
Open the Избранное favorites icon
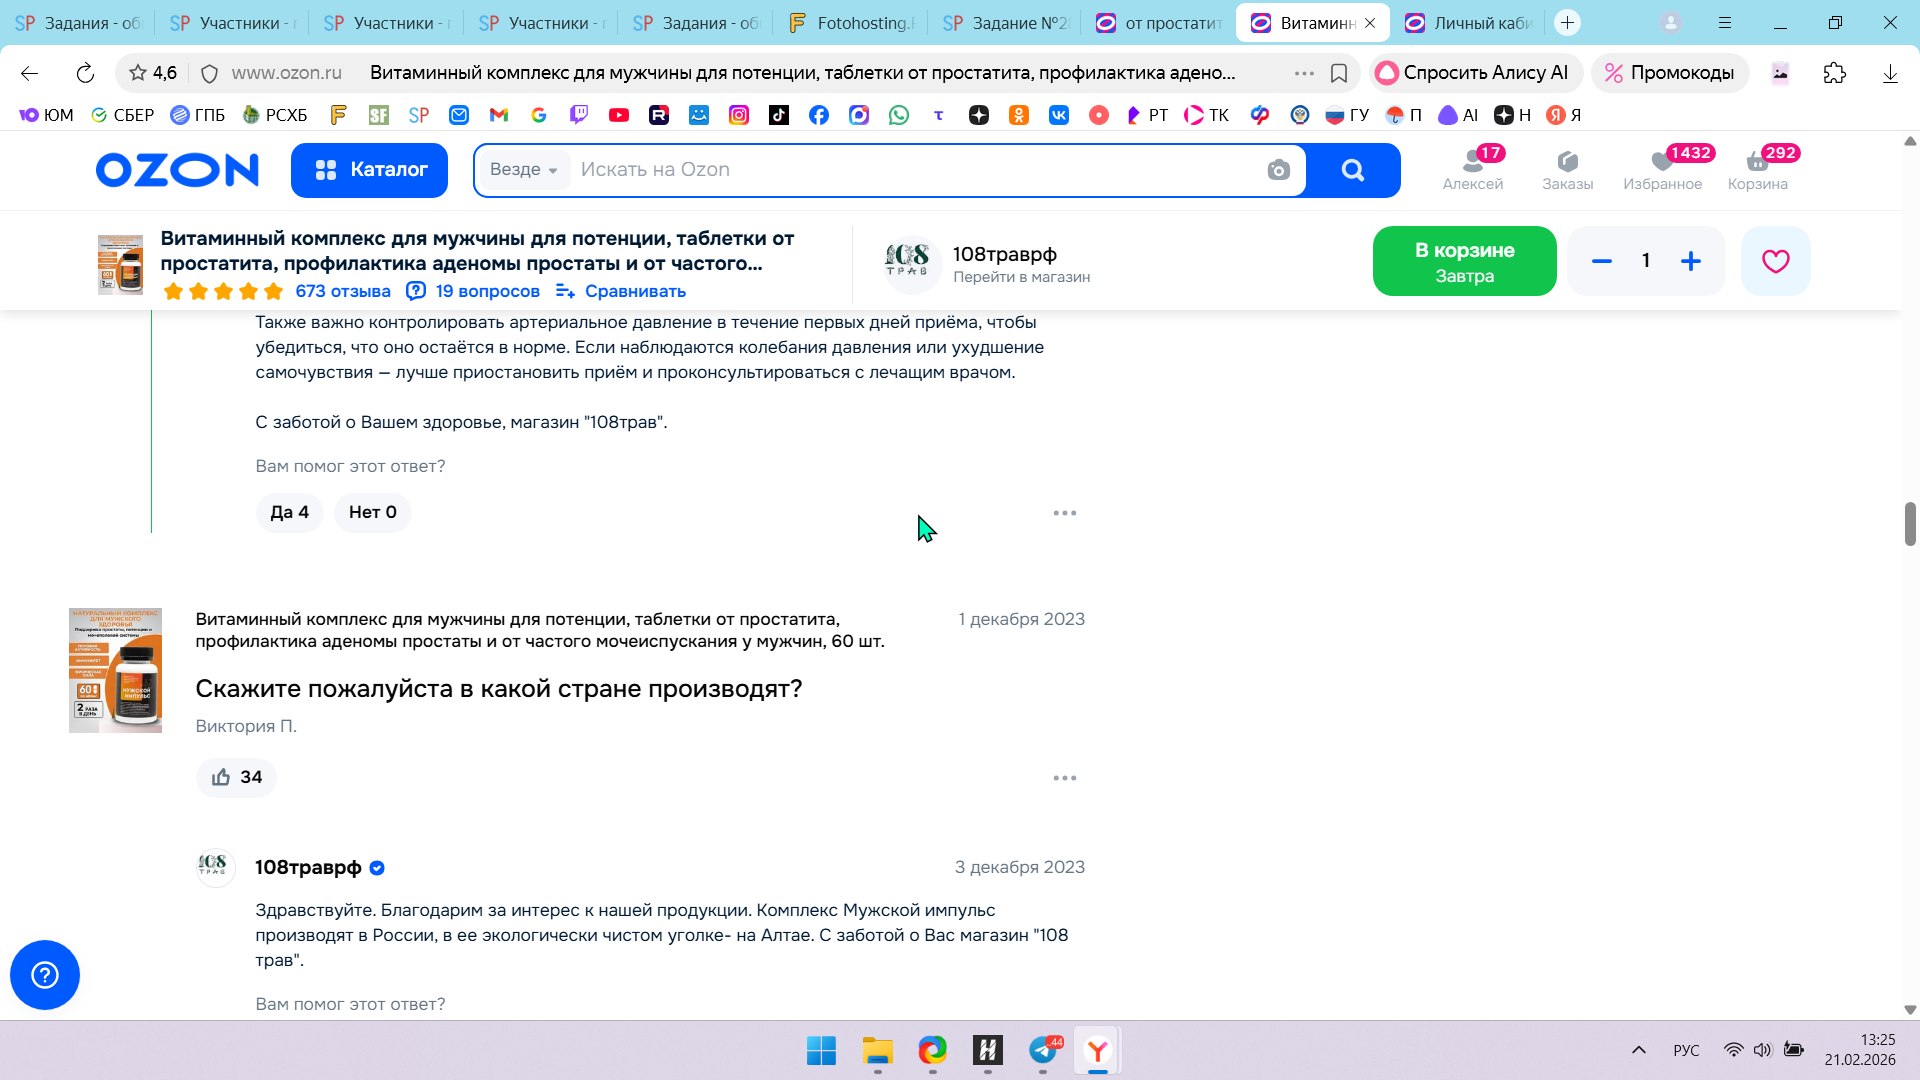tap(1662, 168)
